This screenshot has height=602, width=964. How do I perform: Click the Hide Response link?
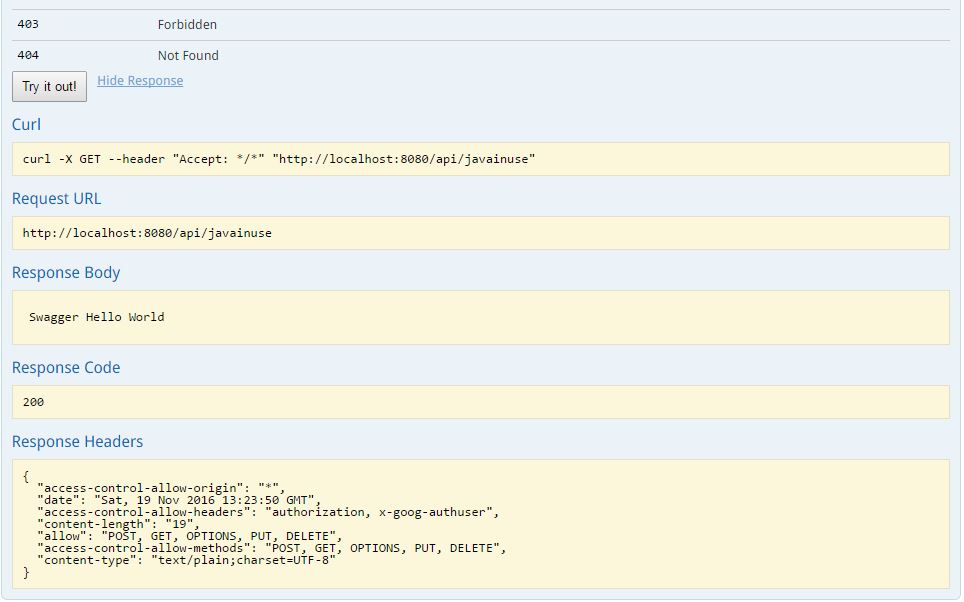pos(140,81)
